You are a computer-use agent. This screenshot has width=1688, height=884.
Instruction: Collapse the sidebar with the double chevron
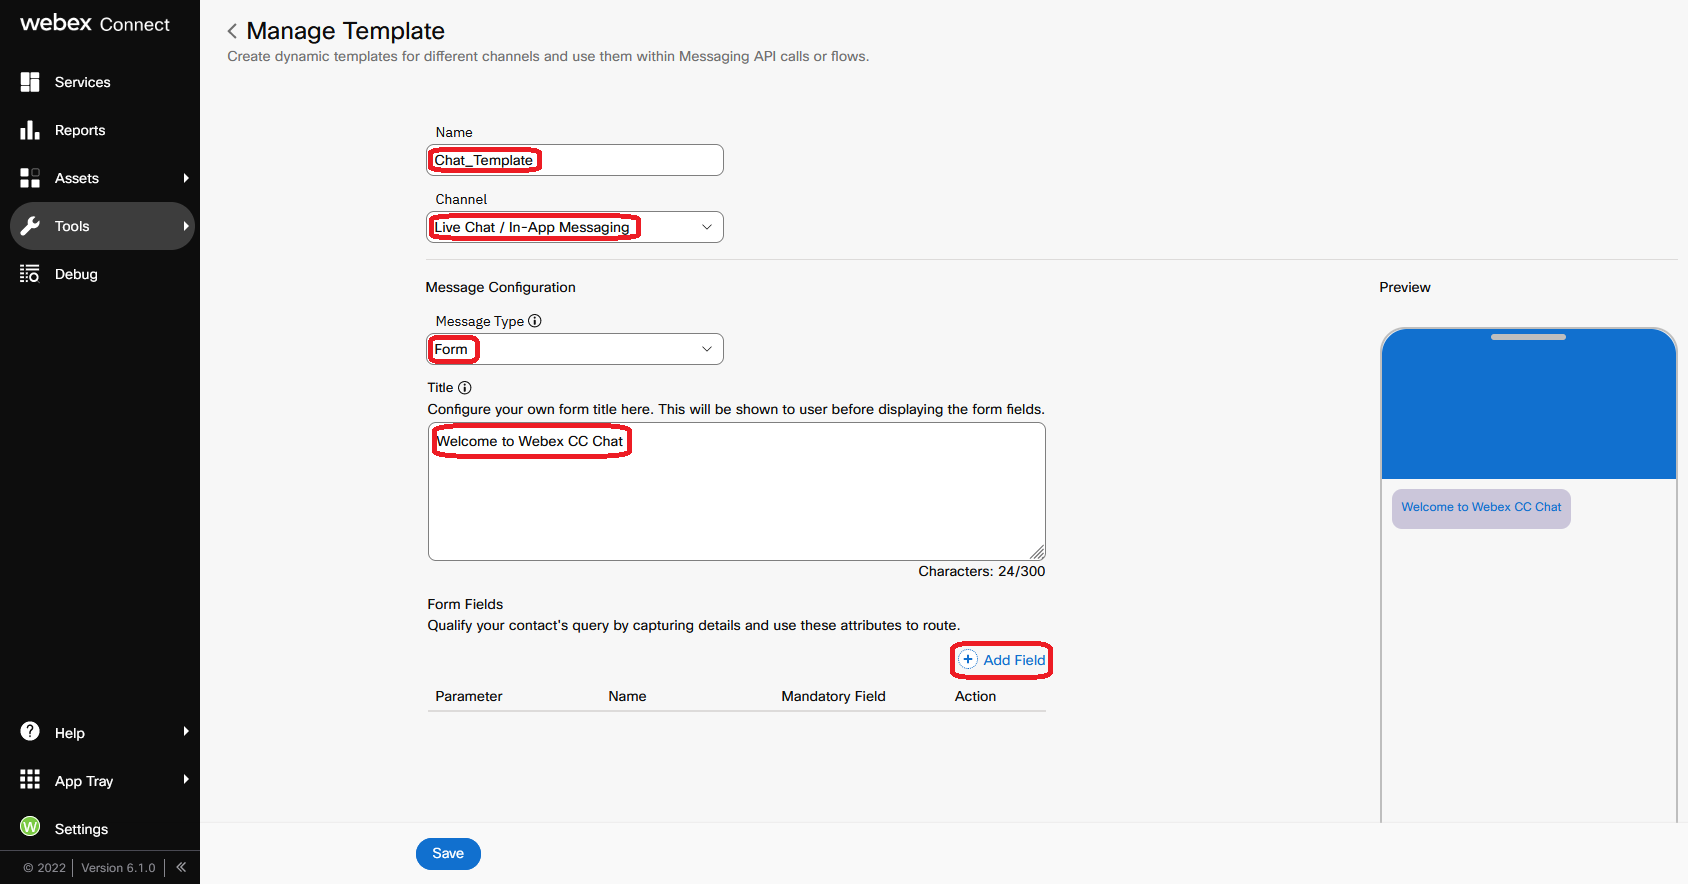181,867
